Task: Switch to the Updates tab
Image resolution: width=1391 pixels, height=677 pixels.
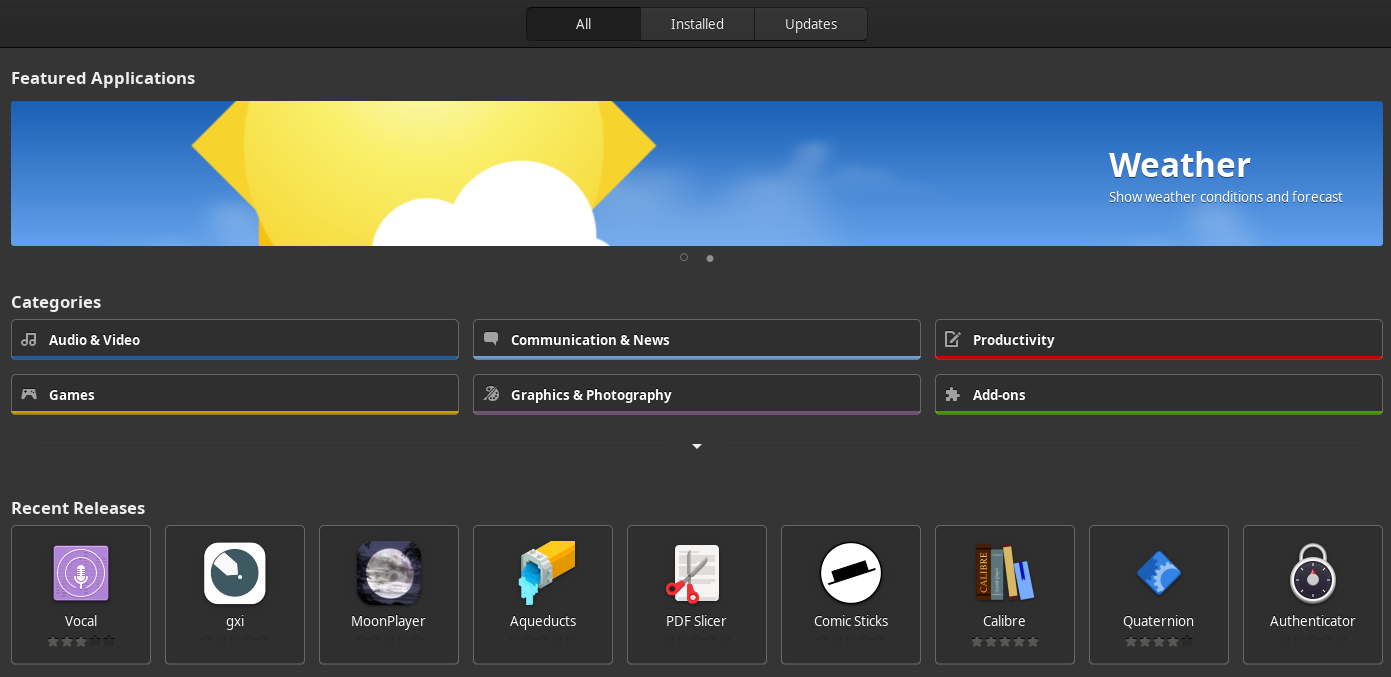Action: (810, 23)
